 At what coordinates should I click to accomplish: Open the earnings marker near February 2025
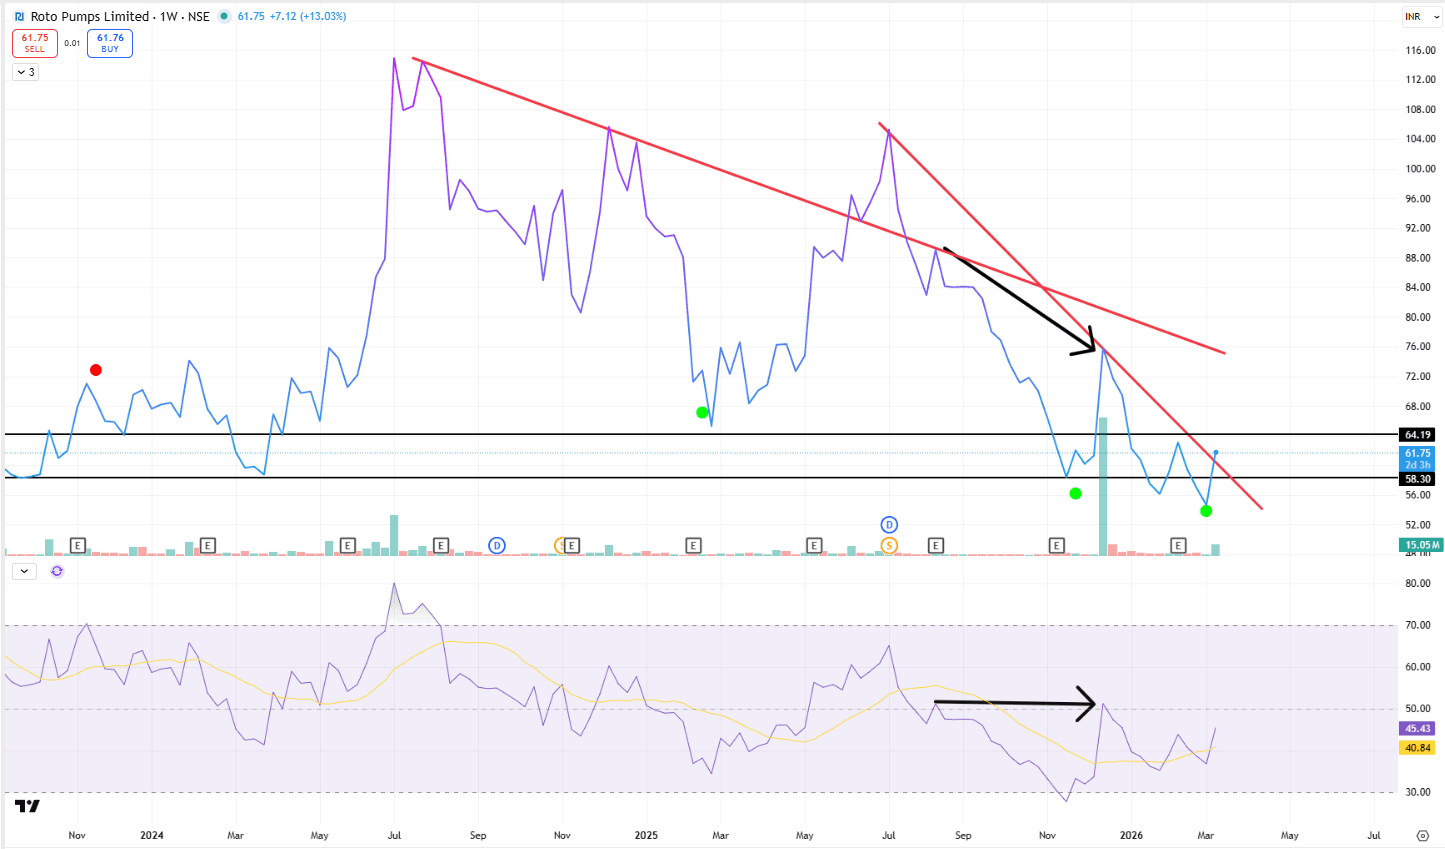pyautogui.click(x=693, y=545)
